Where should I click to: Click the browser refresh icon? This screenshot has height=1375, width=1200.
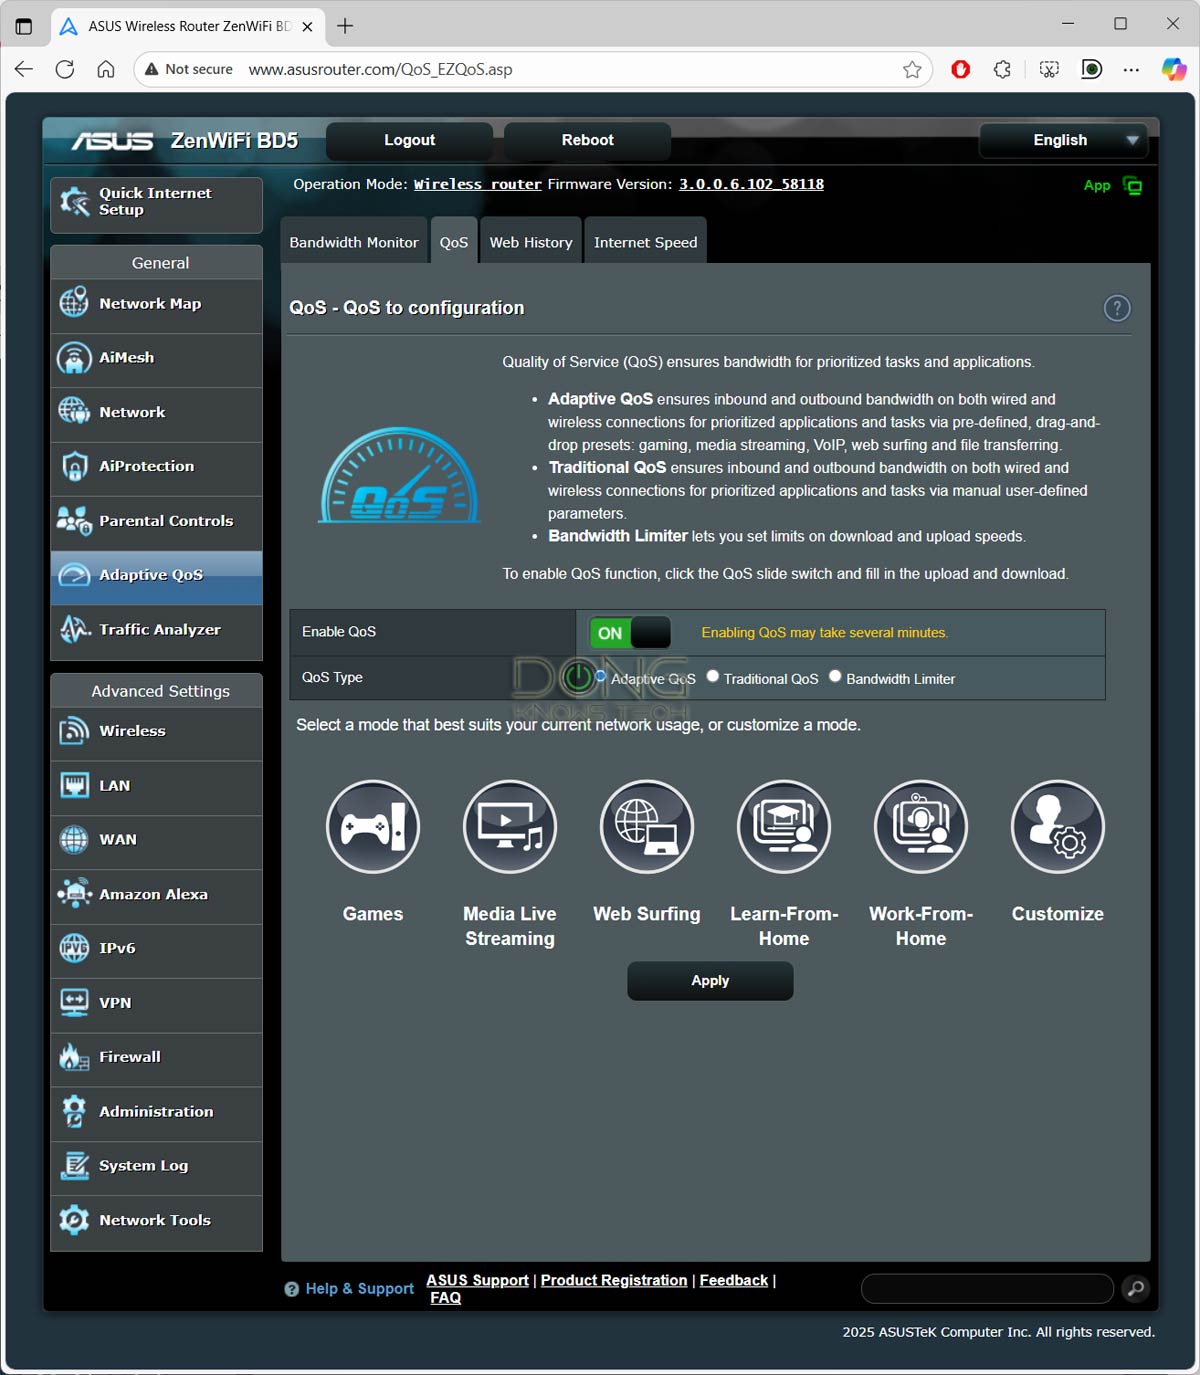(65, 69)
